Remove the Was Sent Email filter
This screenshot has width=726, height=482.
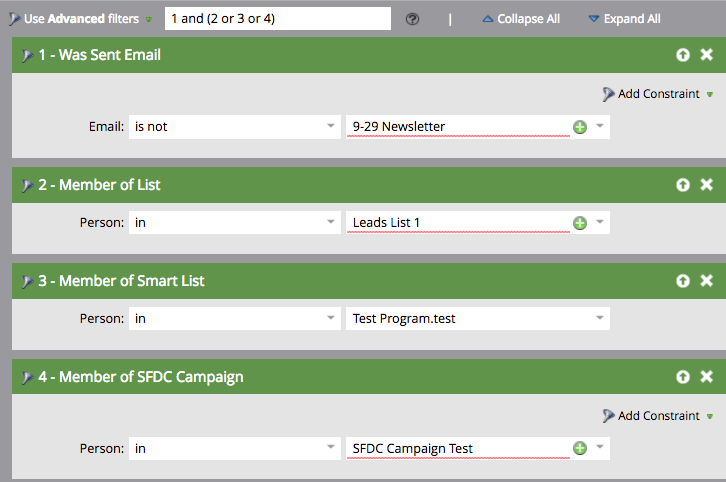706,55
